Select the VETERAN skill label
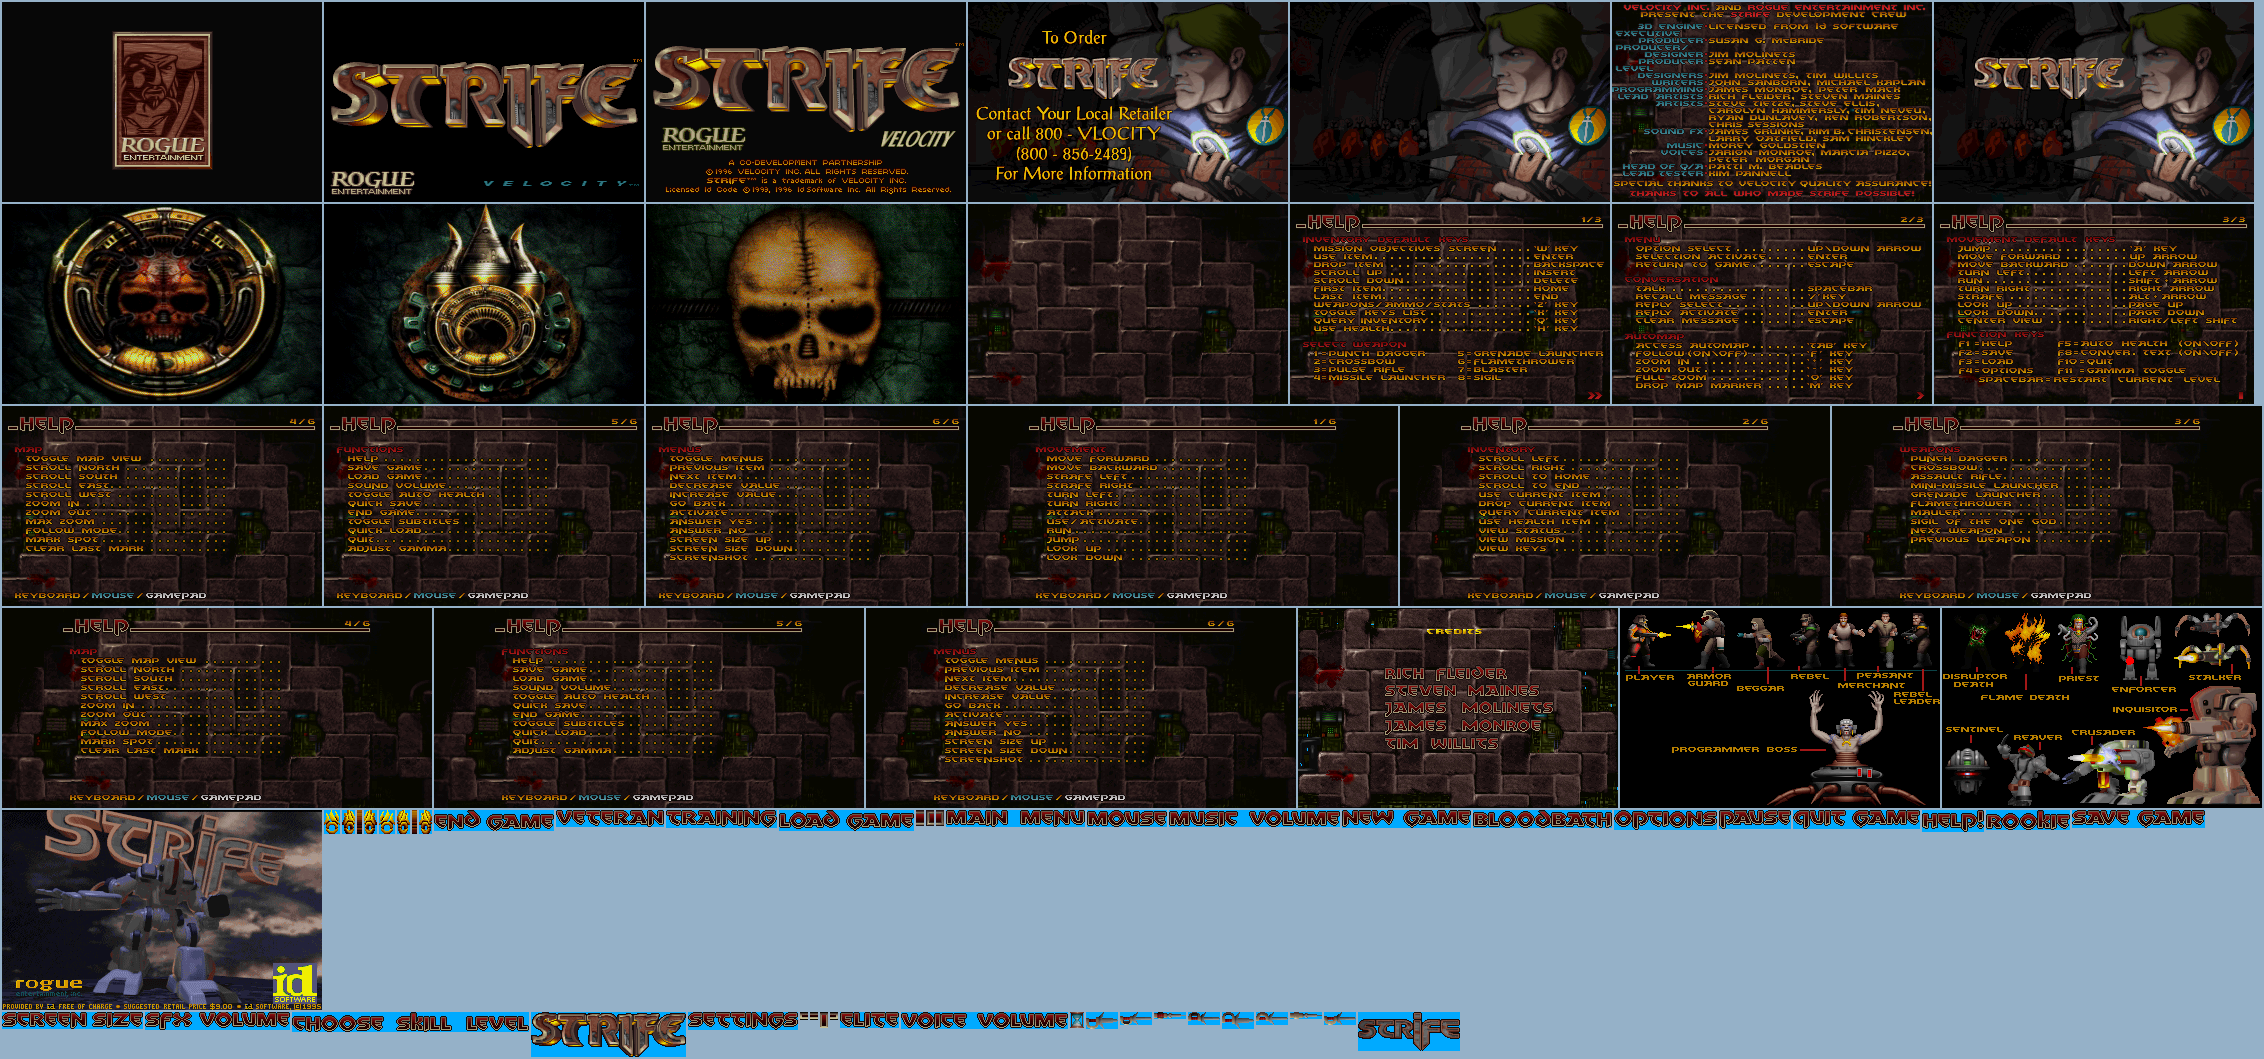 coord(610,818)
